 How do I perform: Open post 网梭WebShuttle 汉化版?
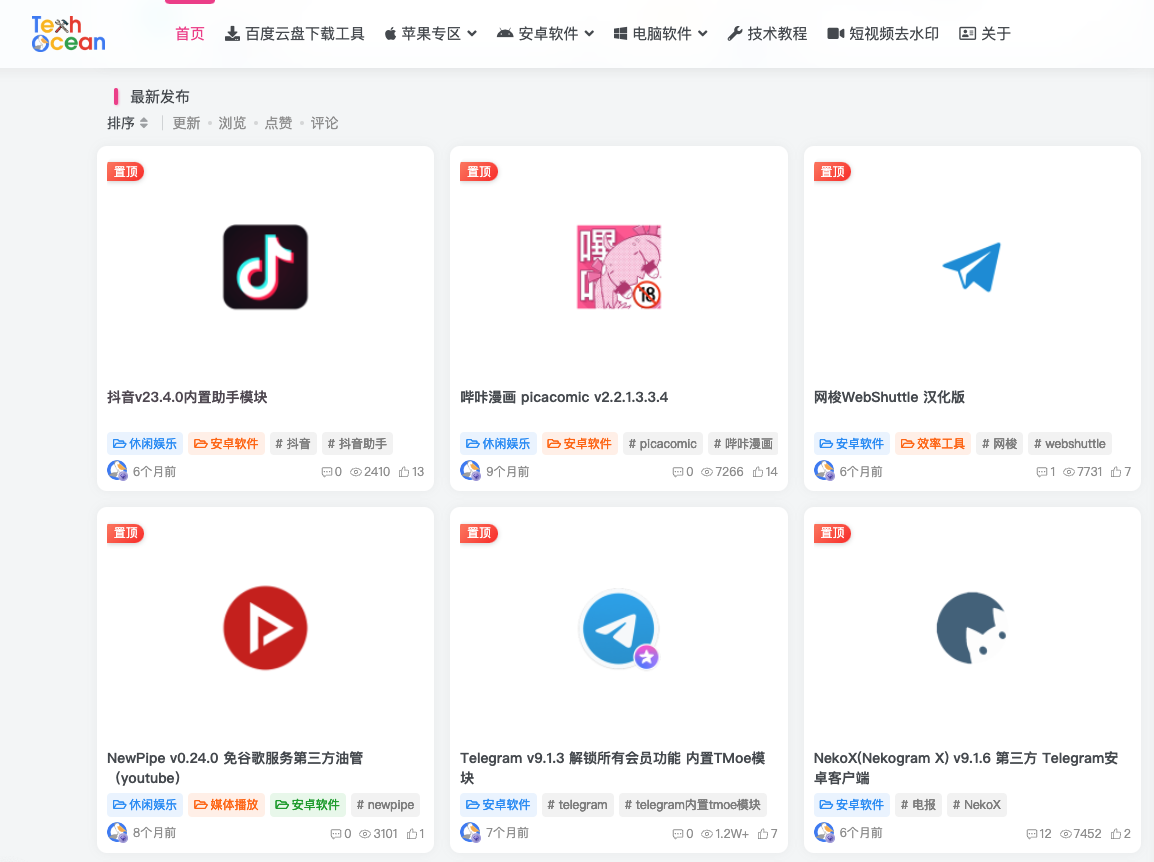click(889, 398)
